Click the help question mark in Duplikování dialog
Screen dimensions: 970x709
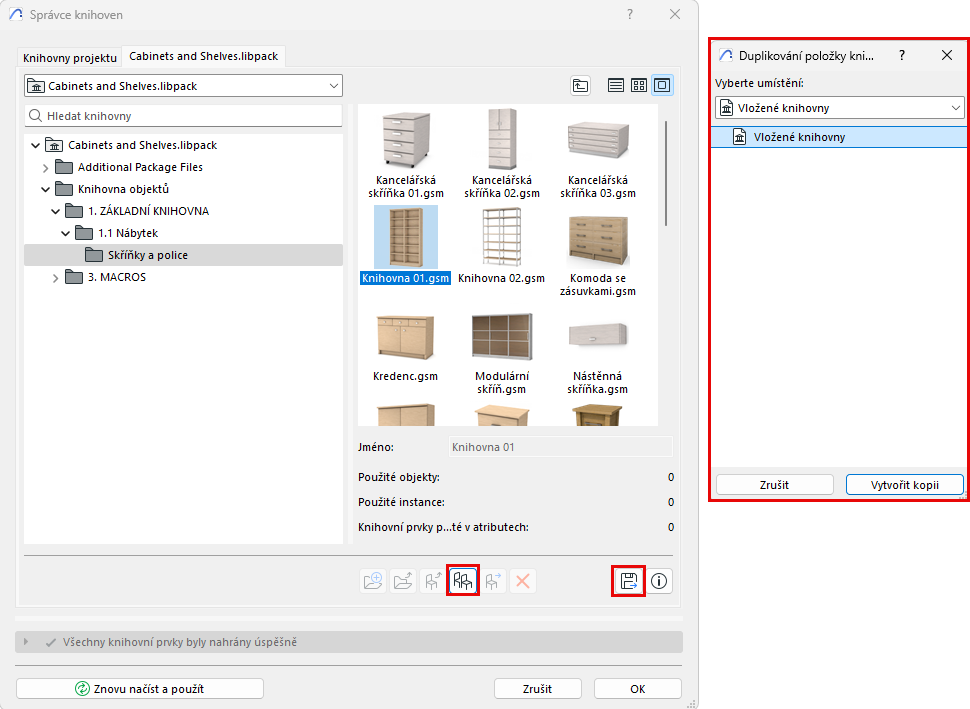click(902, 55)
